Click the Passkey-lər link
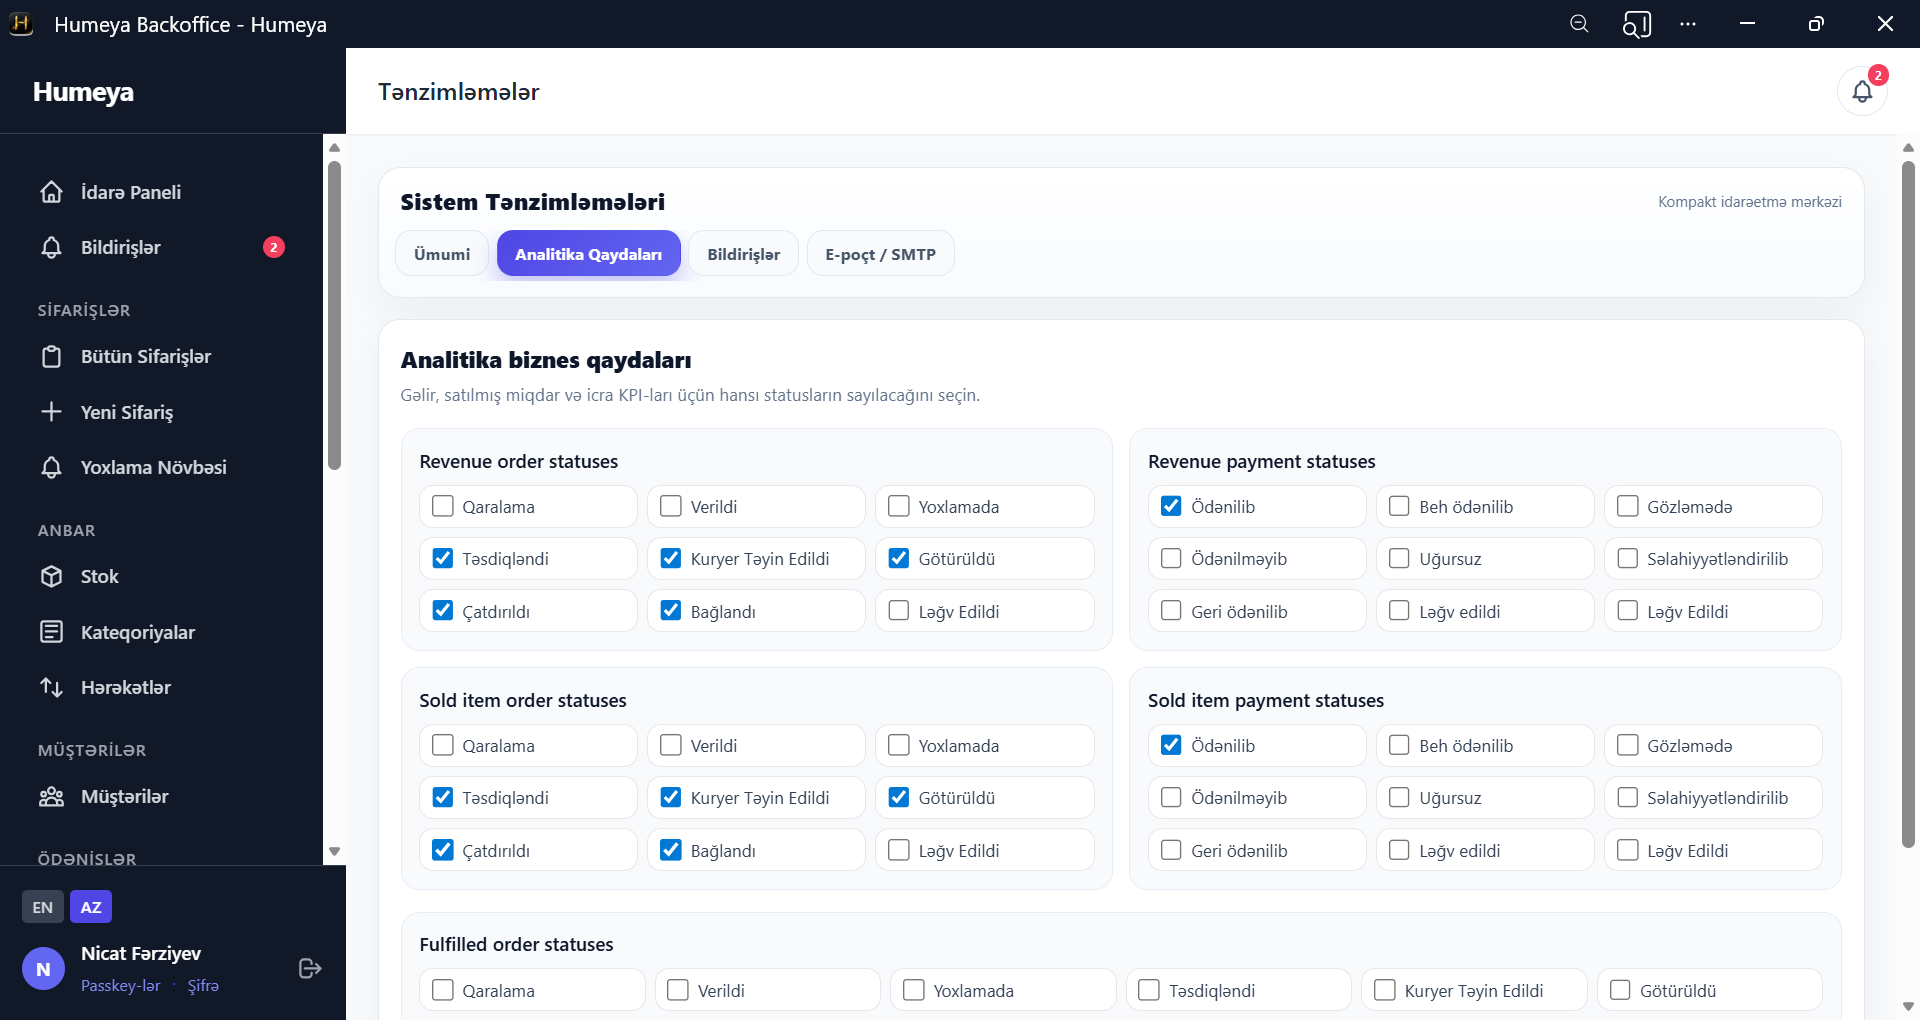Screen dimensions: 1920x1020 (120, 986)
